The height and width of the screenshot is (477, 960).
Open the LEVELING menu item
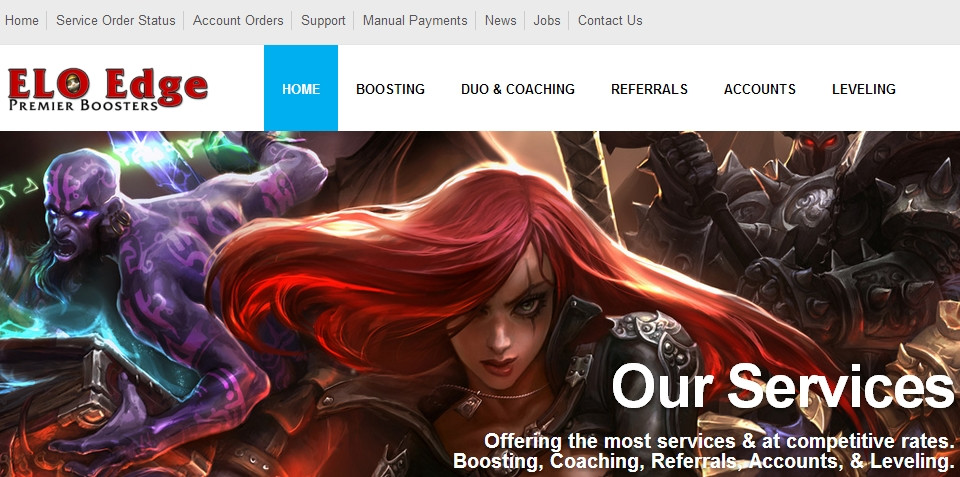point(864,89)
